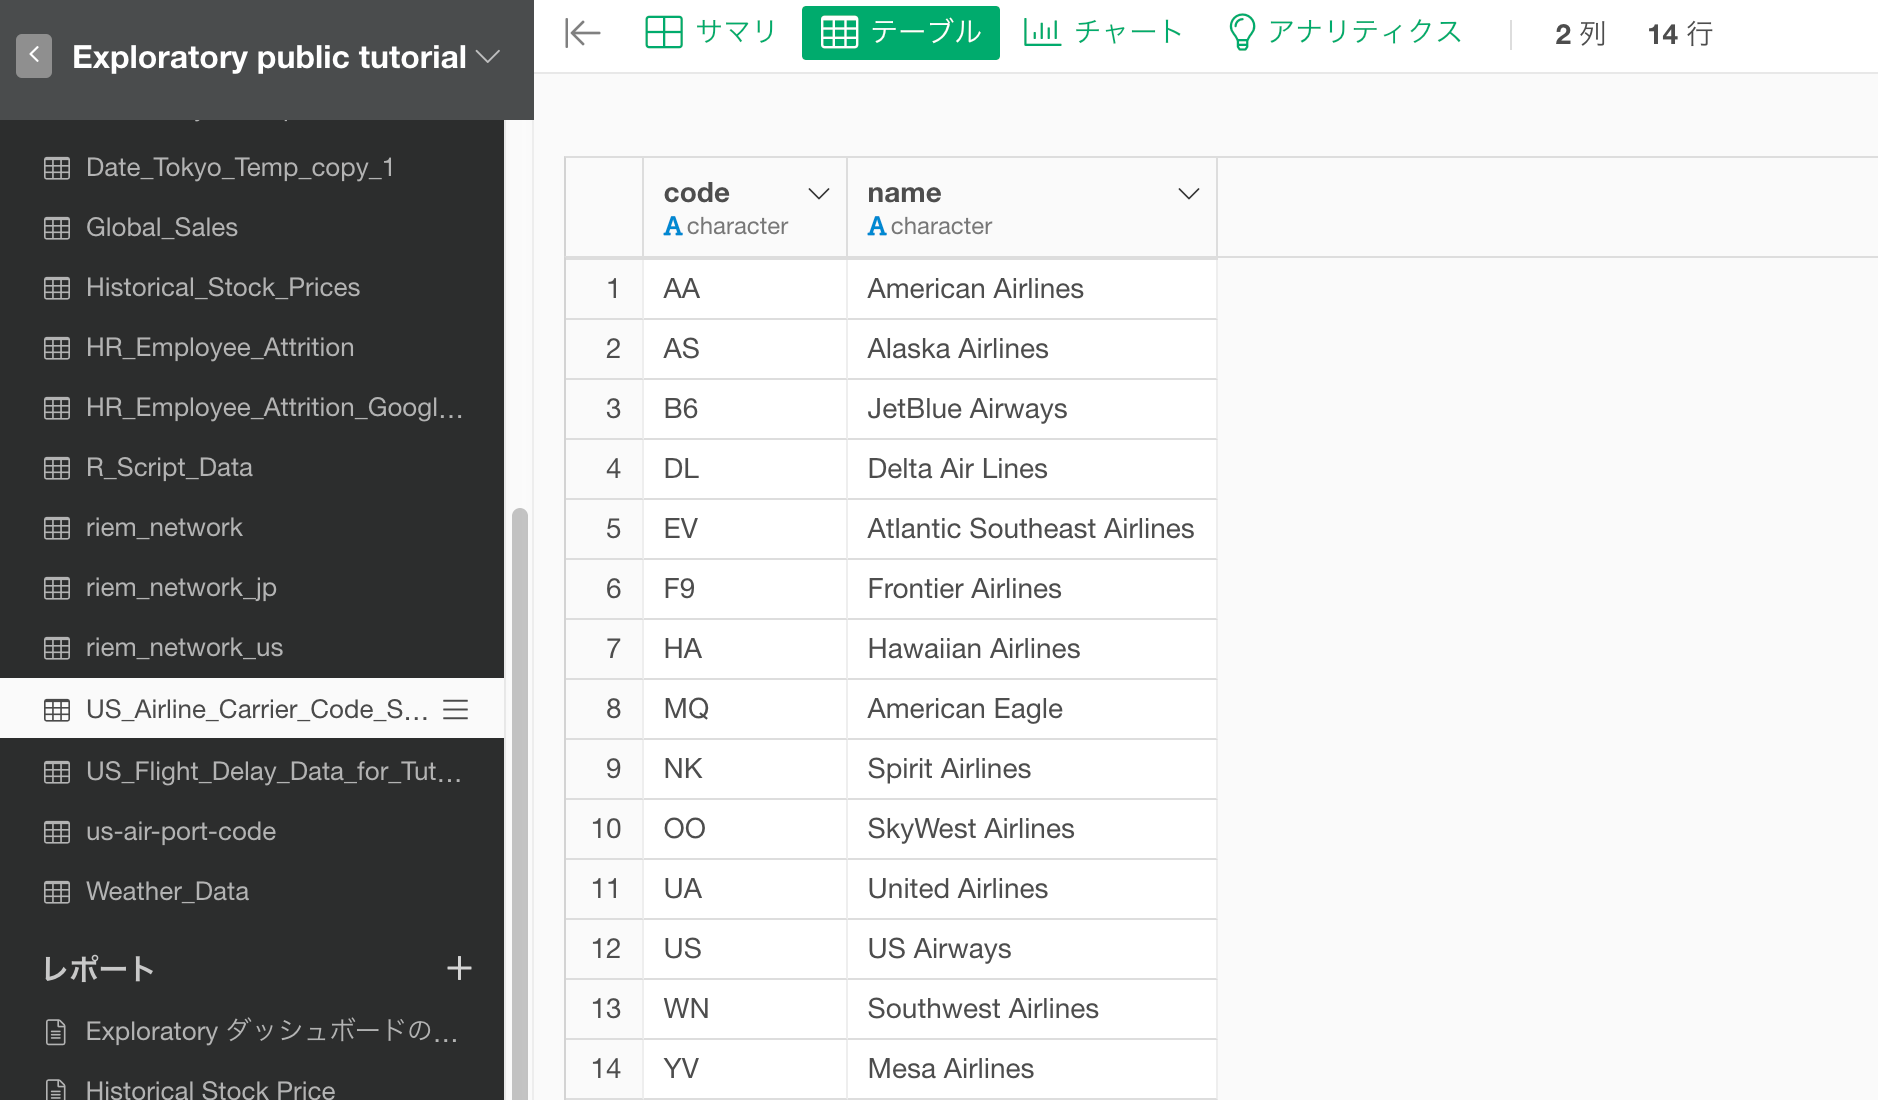The height and width of the screenshot is (1100, 1878).
Task: Click the Mesa Airlines cell
Action: [1031, 1069]
